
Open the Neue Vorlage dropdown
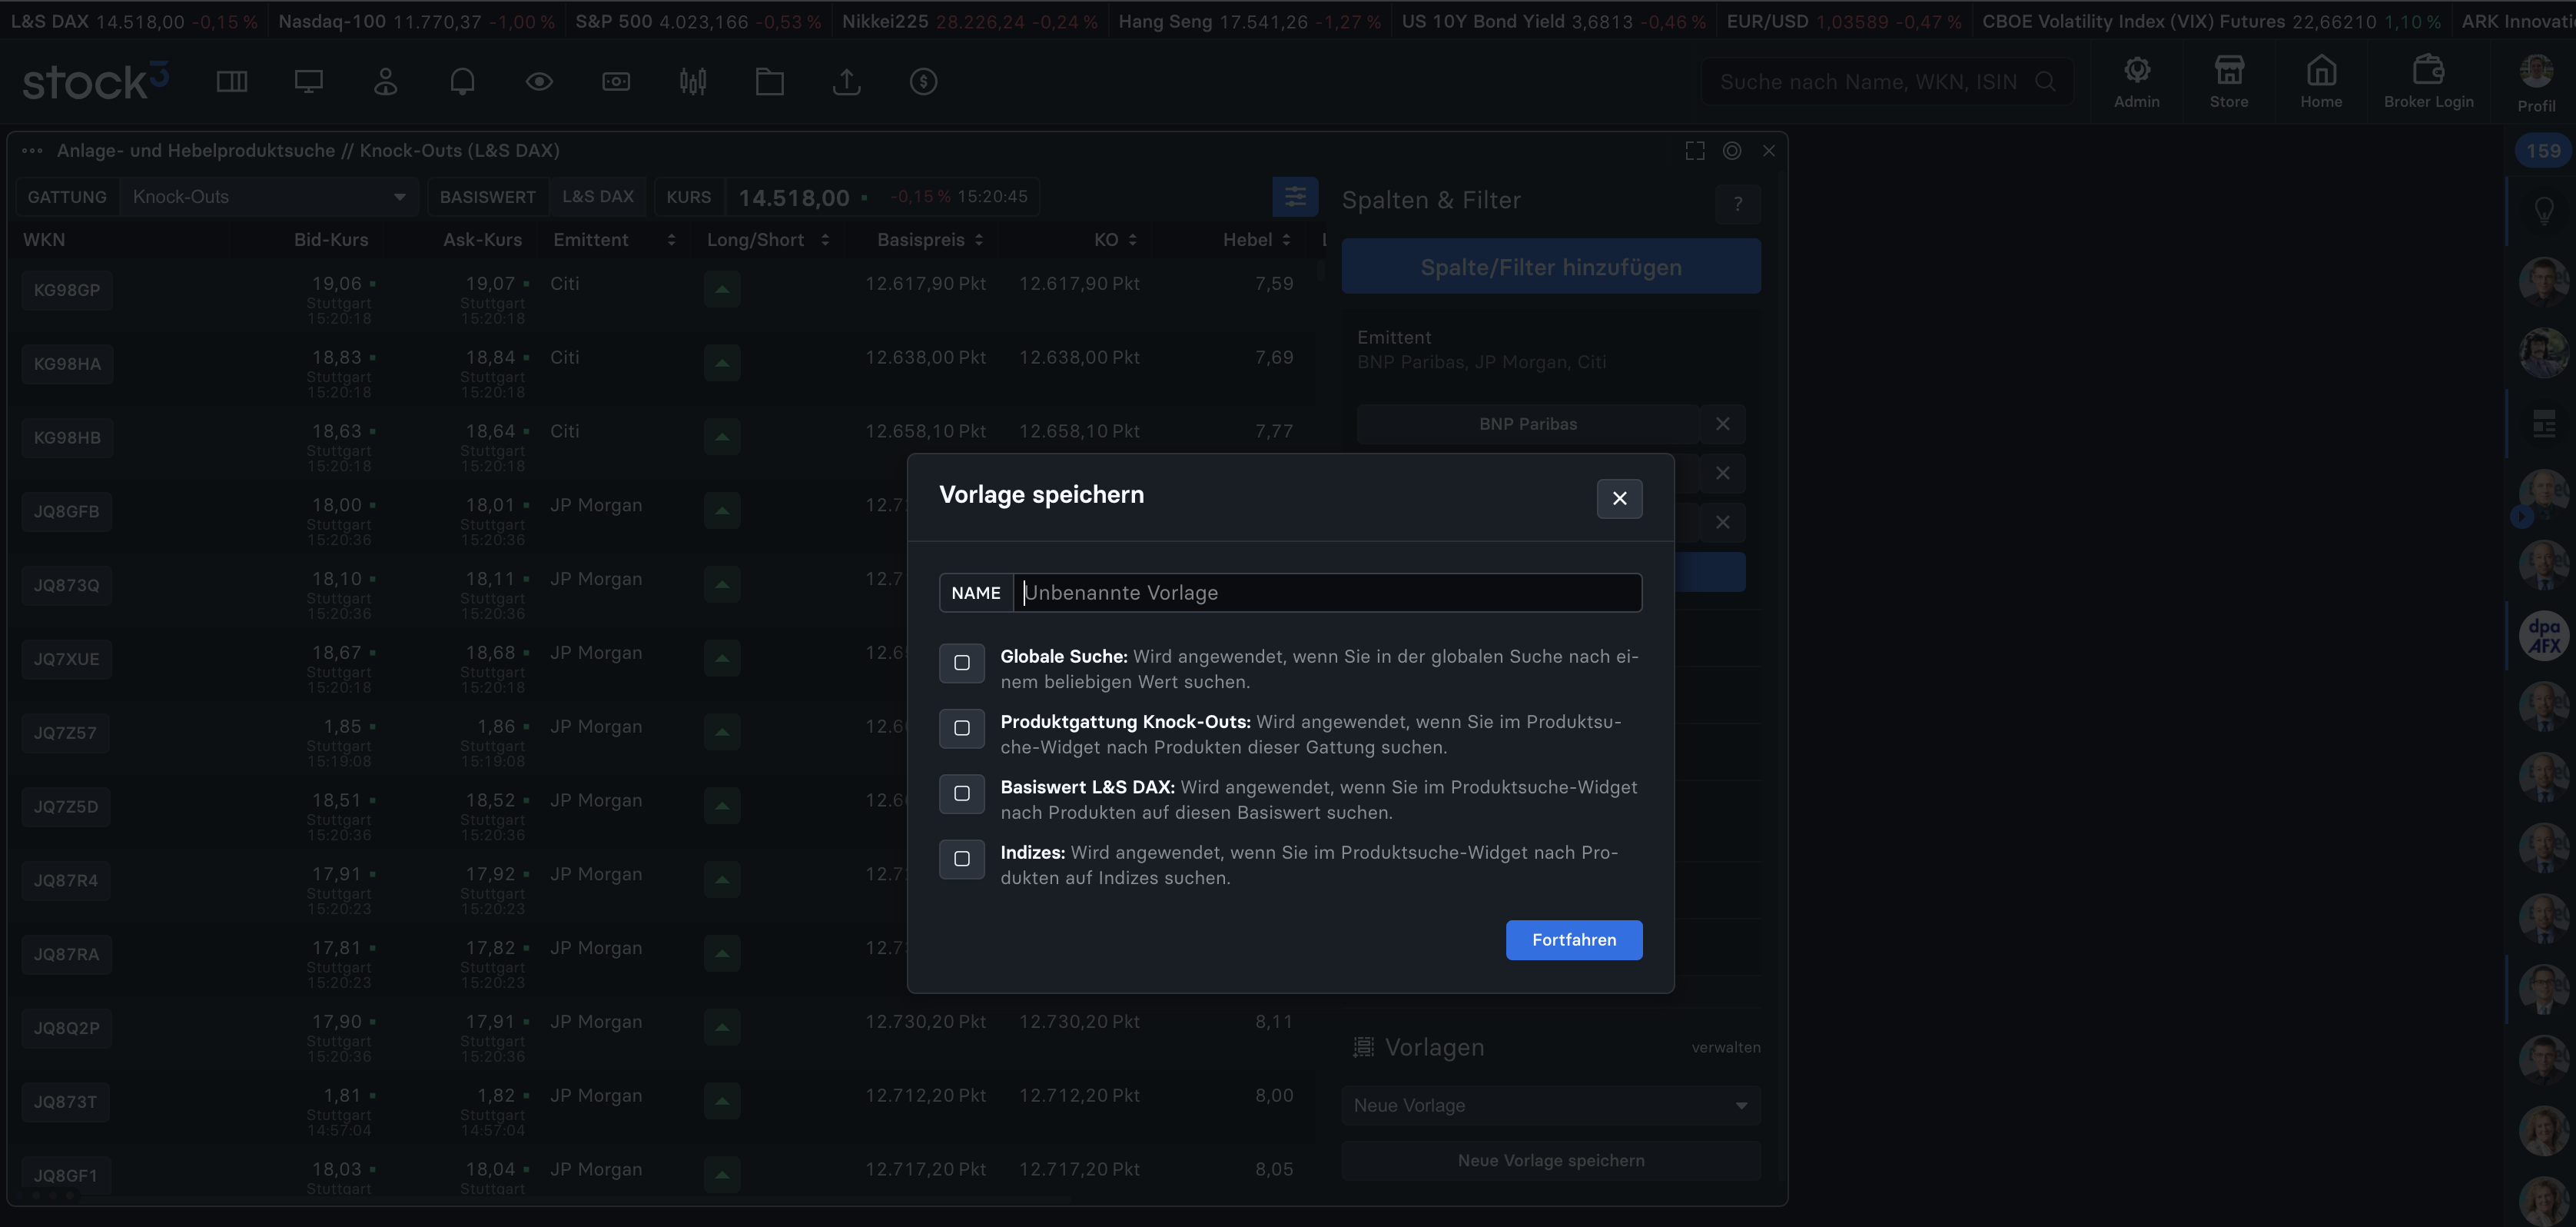[1550, 1105]
